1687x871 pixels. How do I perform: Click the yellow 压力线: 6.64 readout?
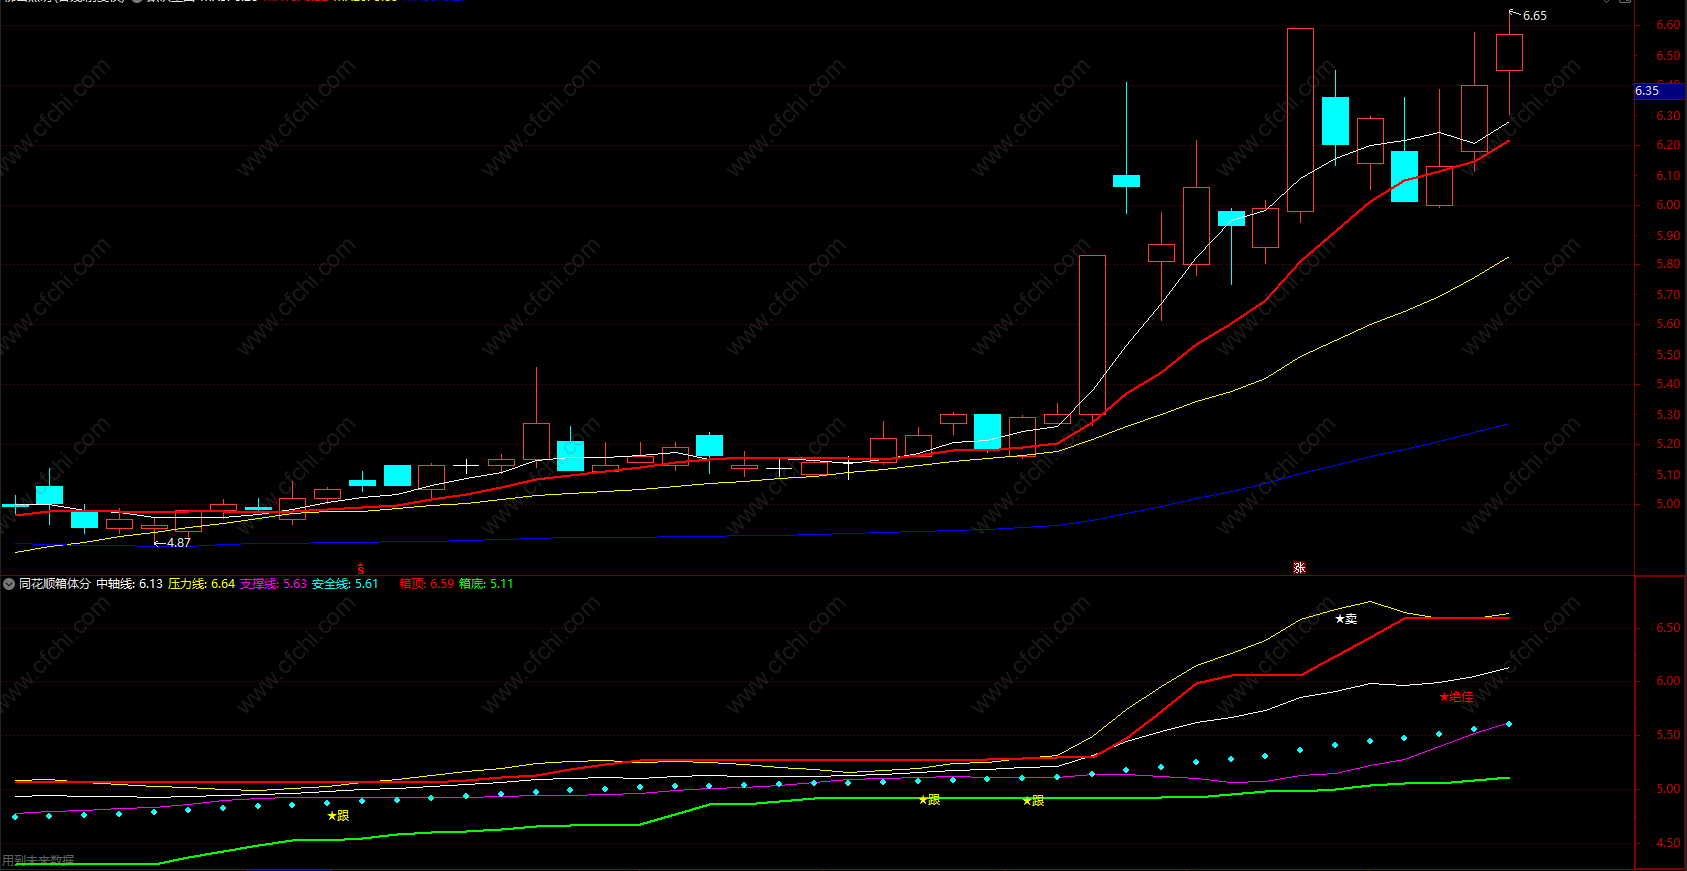[201, 584]
